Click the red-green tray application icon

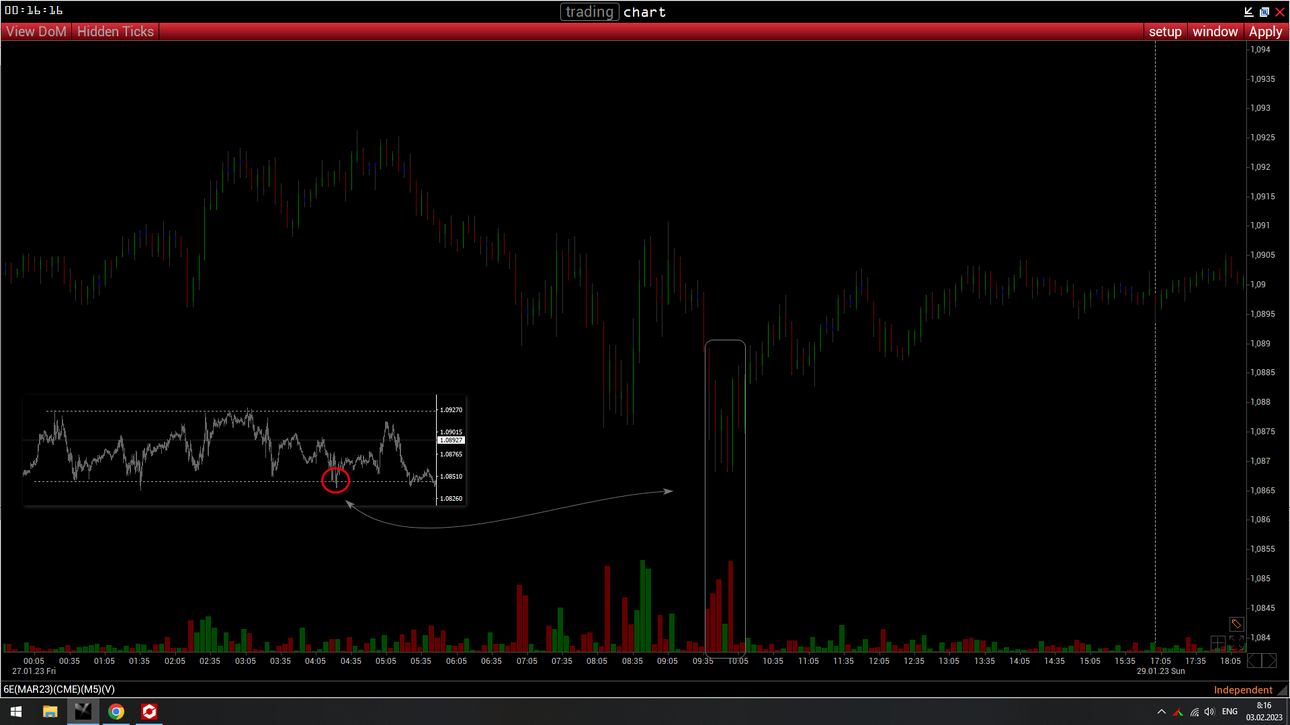click(1178, 712)
